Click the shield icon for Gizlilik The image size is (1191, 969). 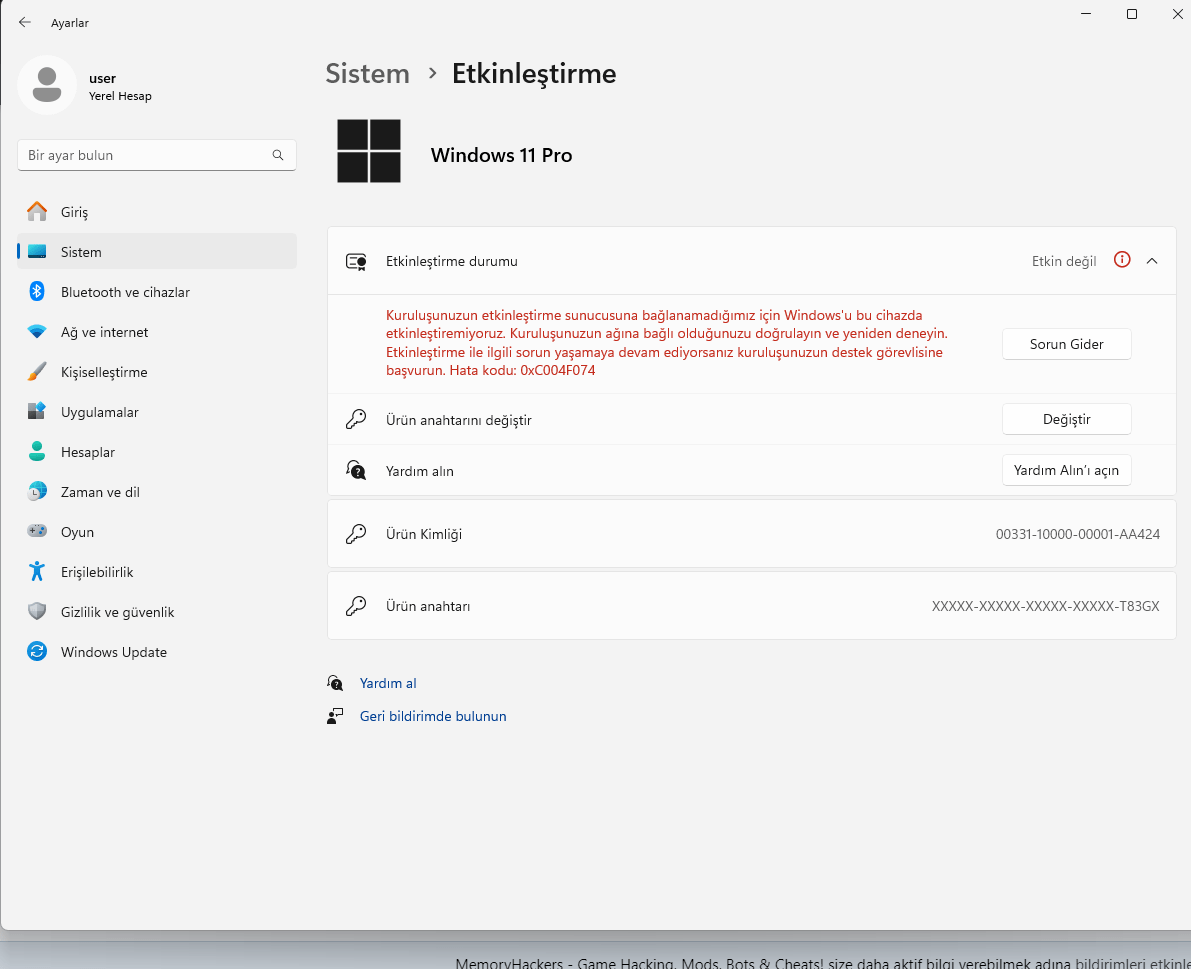(36, 611)
